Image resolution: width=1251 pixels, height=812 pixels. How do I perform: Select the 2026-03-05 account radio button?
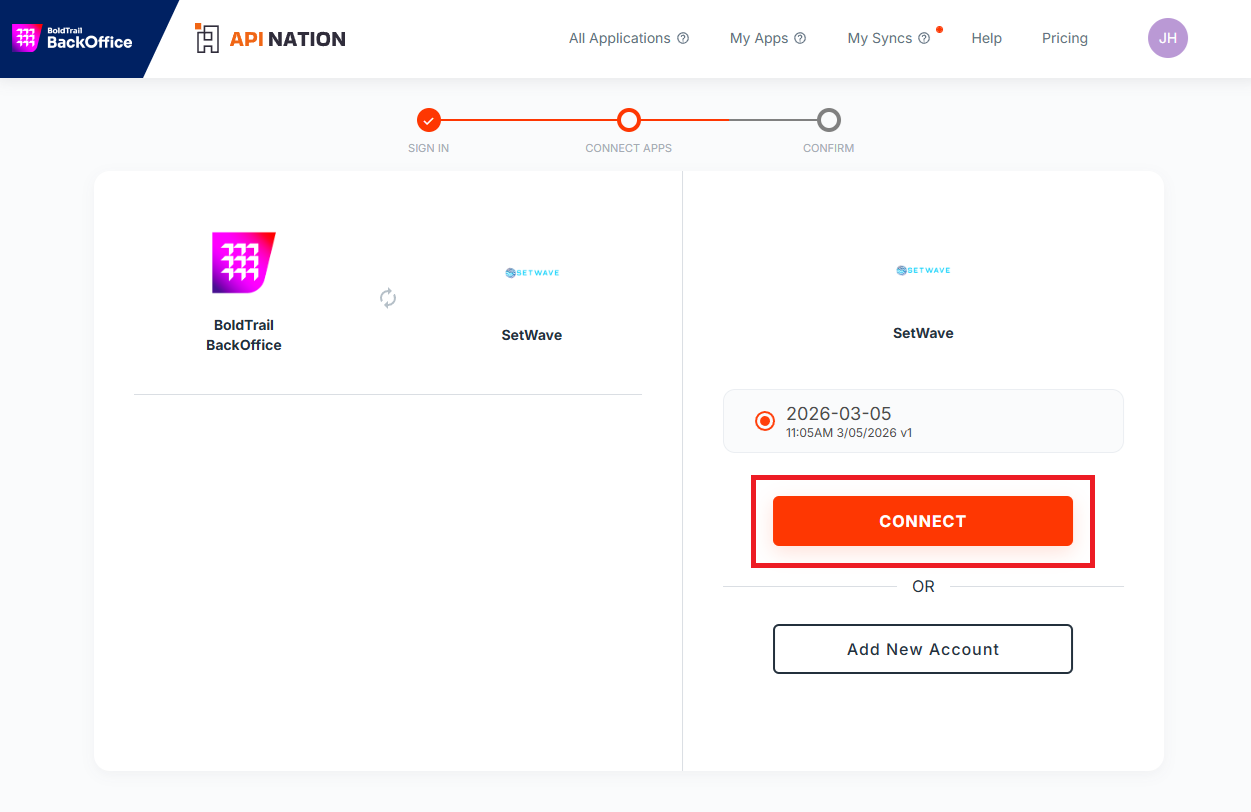765,421
